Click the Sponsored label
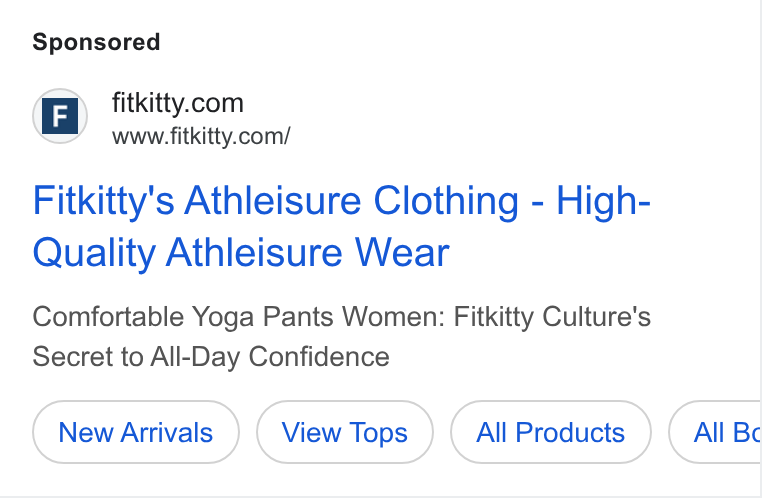 click(x=96, y=42)
